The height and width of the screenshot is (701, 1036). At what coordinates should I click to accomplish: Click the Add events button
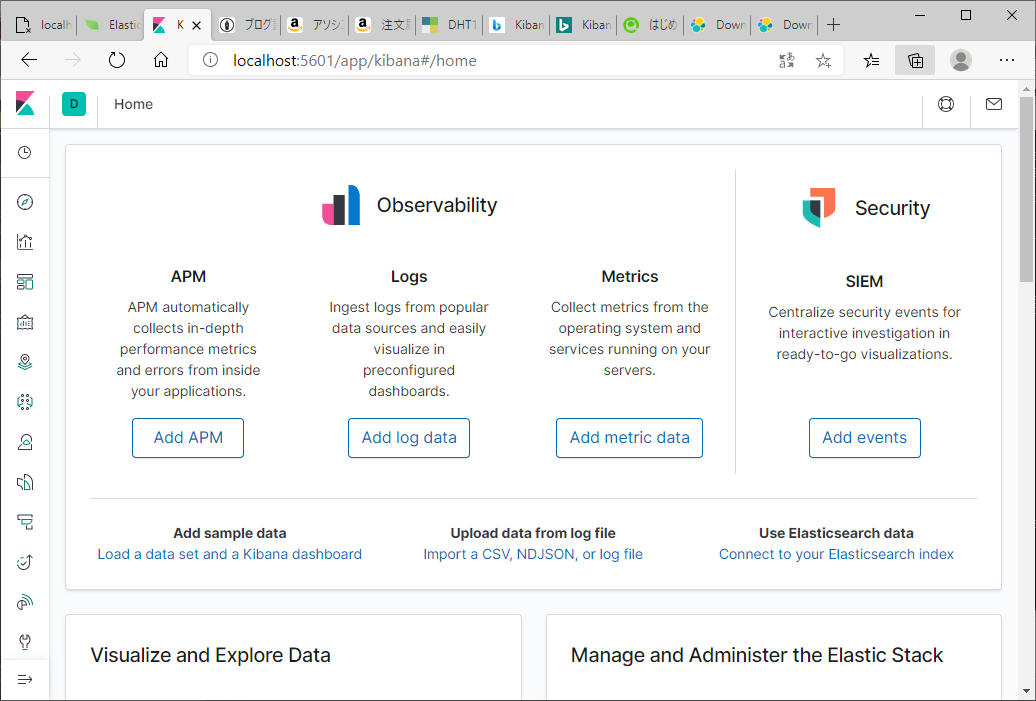(x=864, y=437)
